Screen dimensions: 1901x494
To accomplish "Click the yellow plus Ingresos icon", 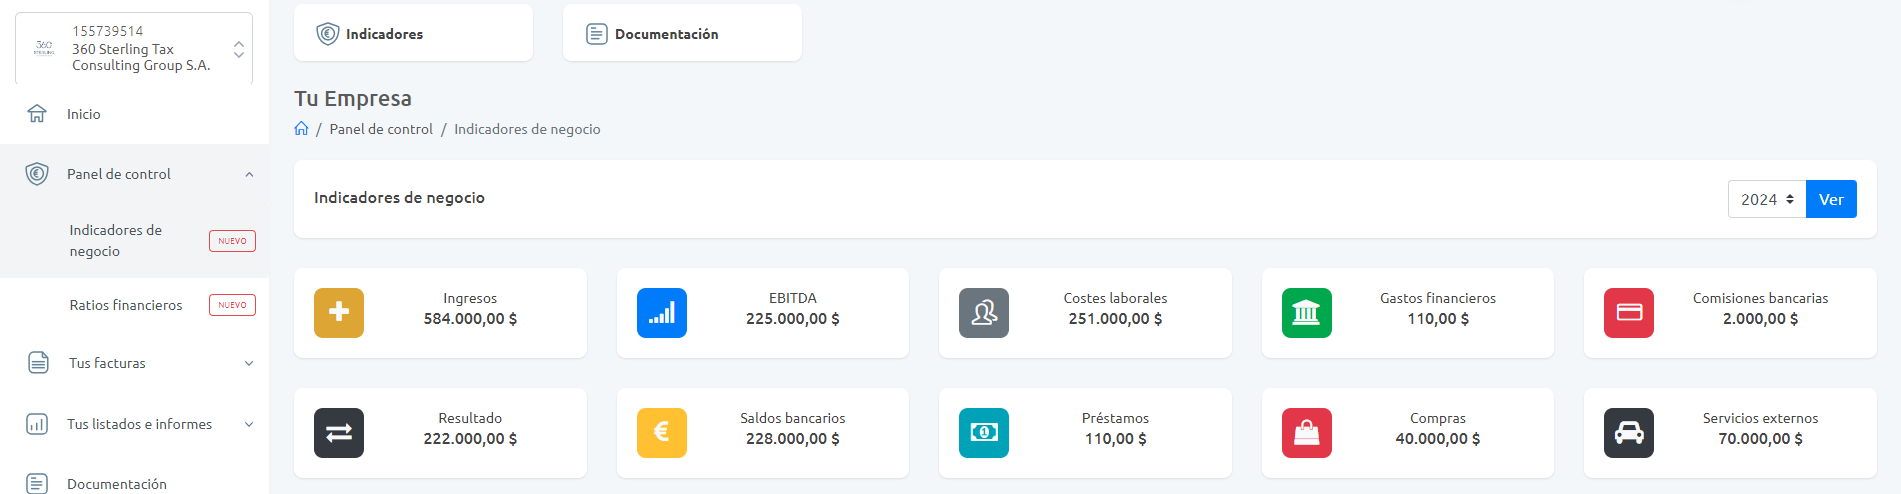I will coord(339,313).
